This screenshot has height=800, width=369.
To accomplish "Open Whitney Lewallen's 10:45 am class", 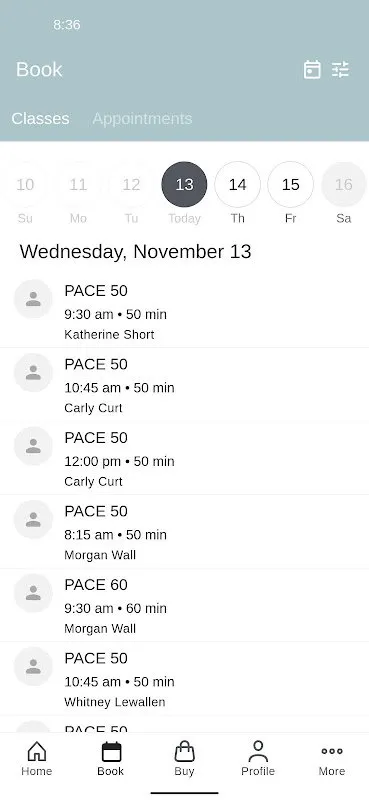I will click(184, 679).
